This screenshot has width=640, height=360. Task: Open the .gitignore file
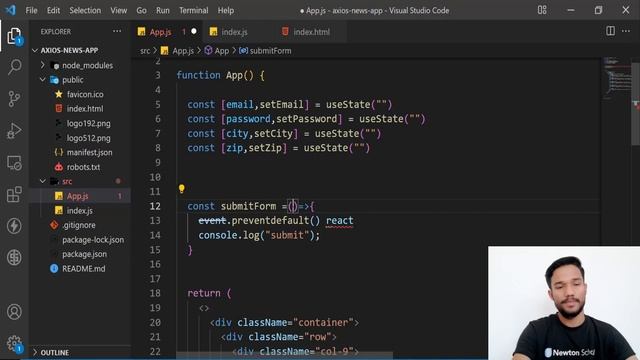(79, 225)
